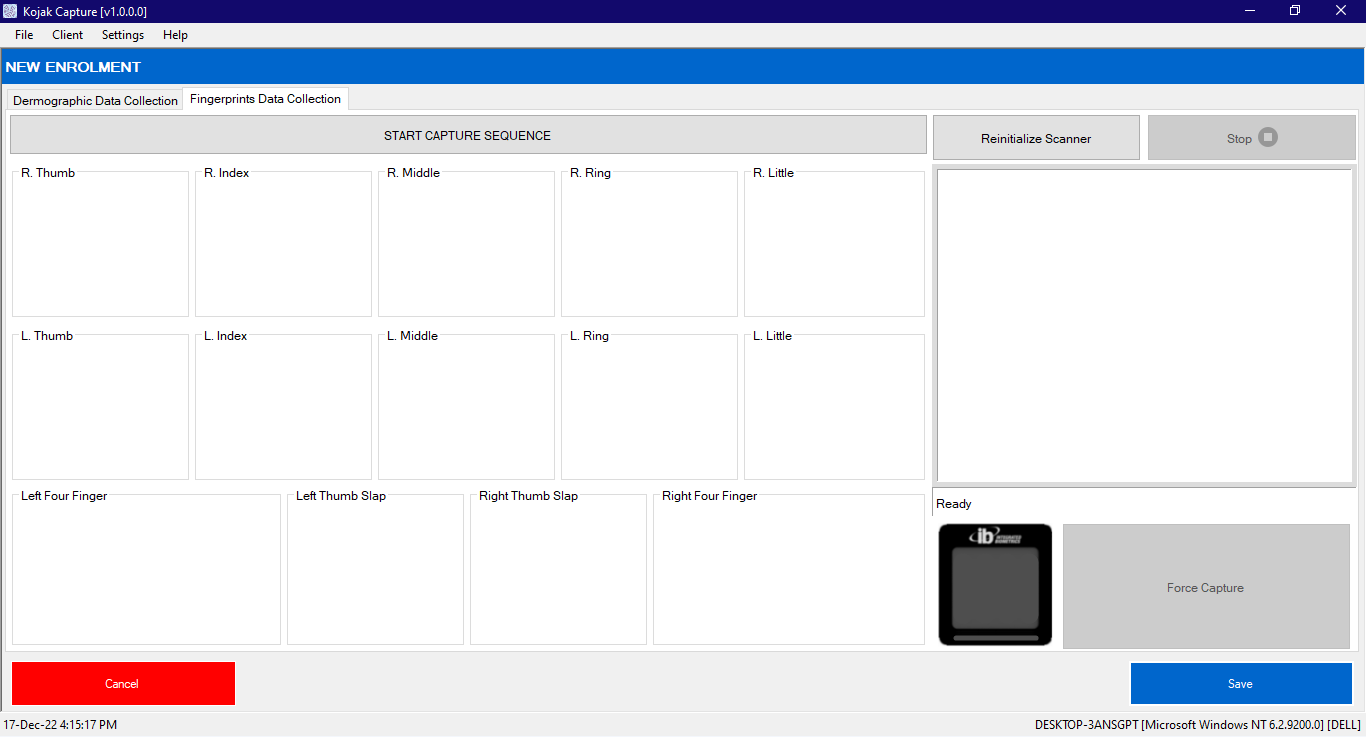This screenshot has height=738, width=1366.
Task: Click START CAPTURE SEQUENCE button
Action: tap(467, 136)
